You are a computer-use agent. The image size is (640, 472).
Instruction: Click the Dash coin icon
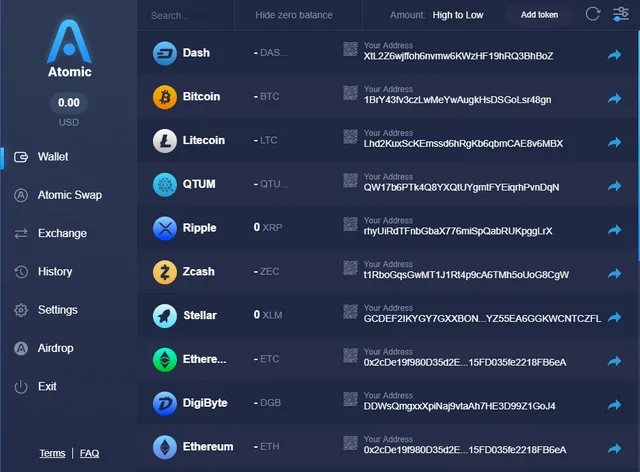pos(165,53)
